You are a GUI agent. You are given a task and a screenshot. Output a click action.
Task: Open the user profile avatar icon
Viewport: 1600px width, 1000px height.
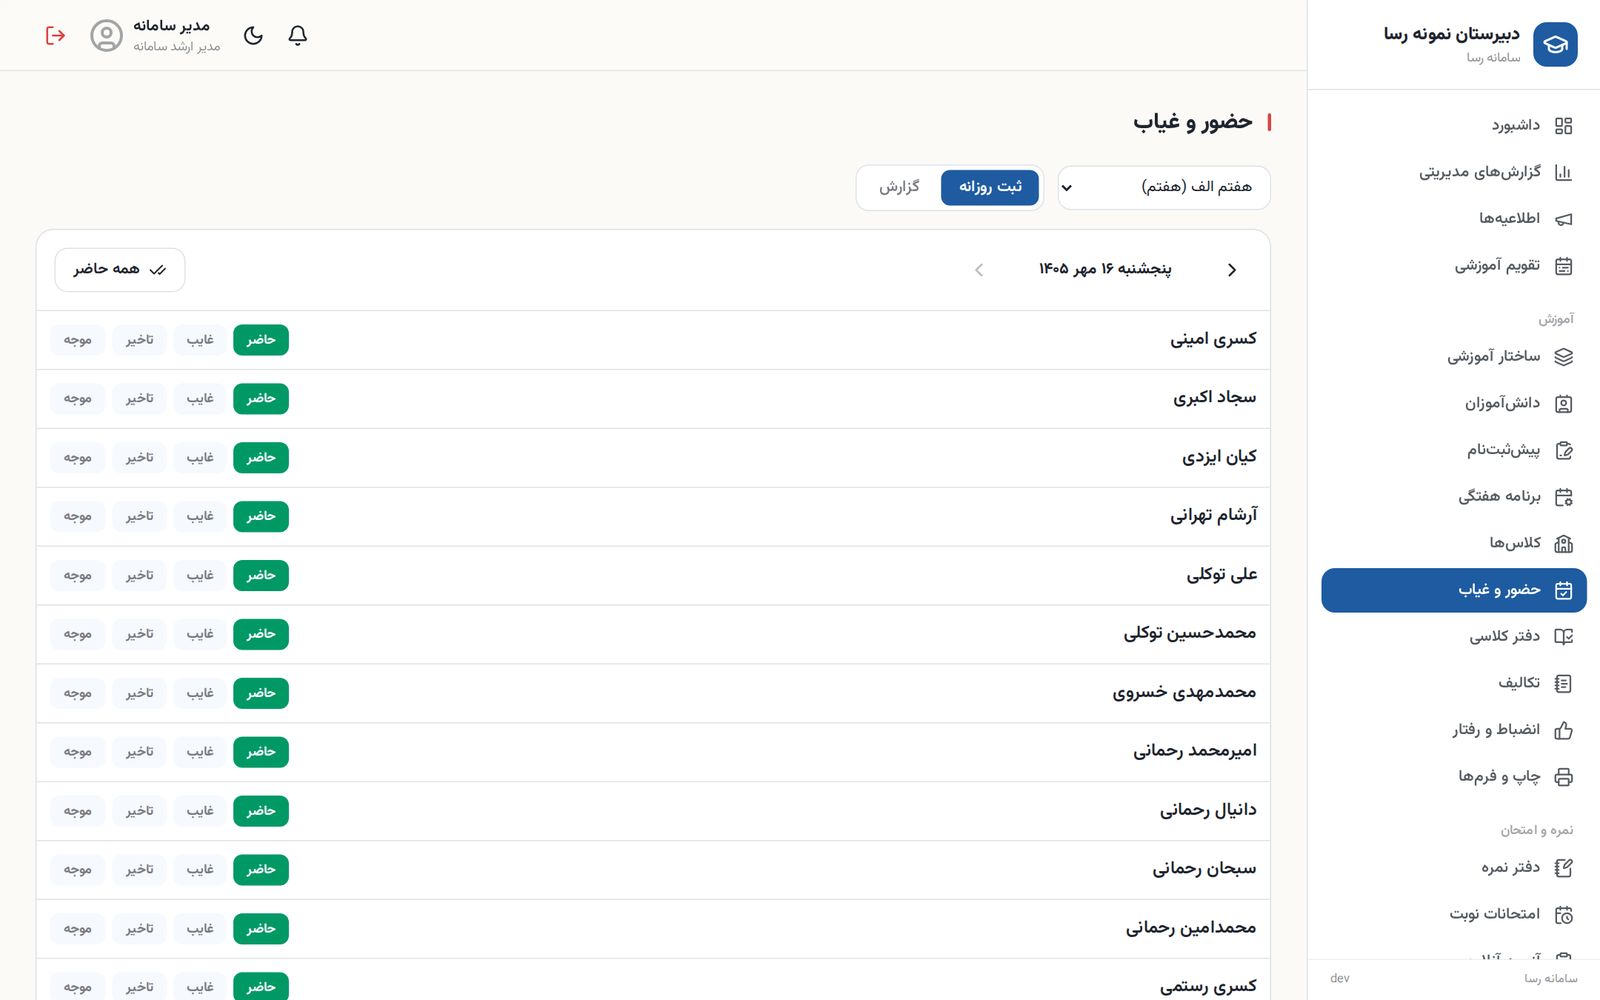click(106, 35)
